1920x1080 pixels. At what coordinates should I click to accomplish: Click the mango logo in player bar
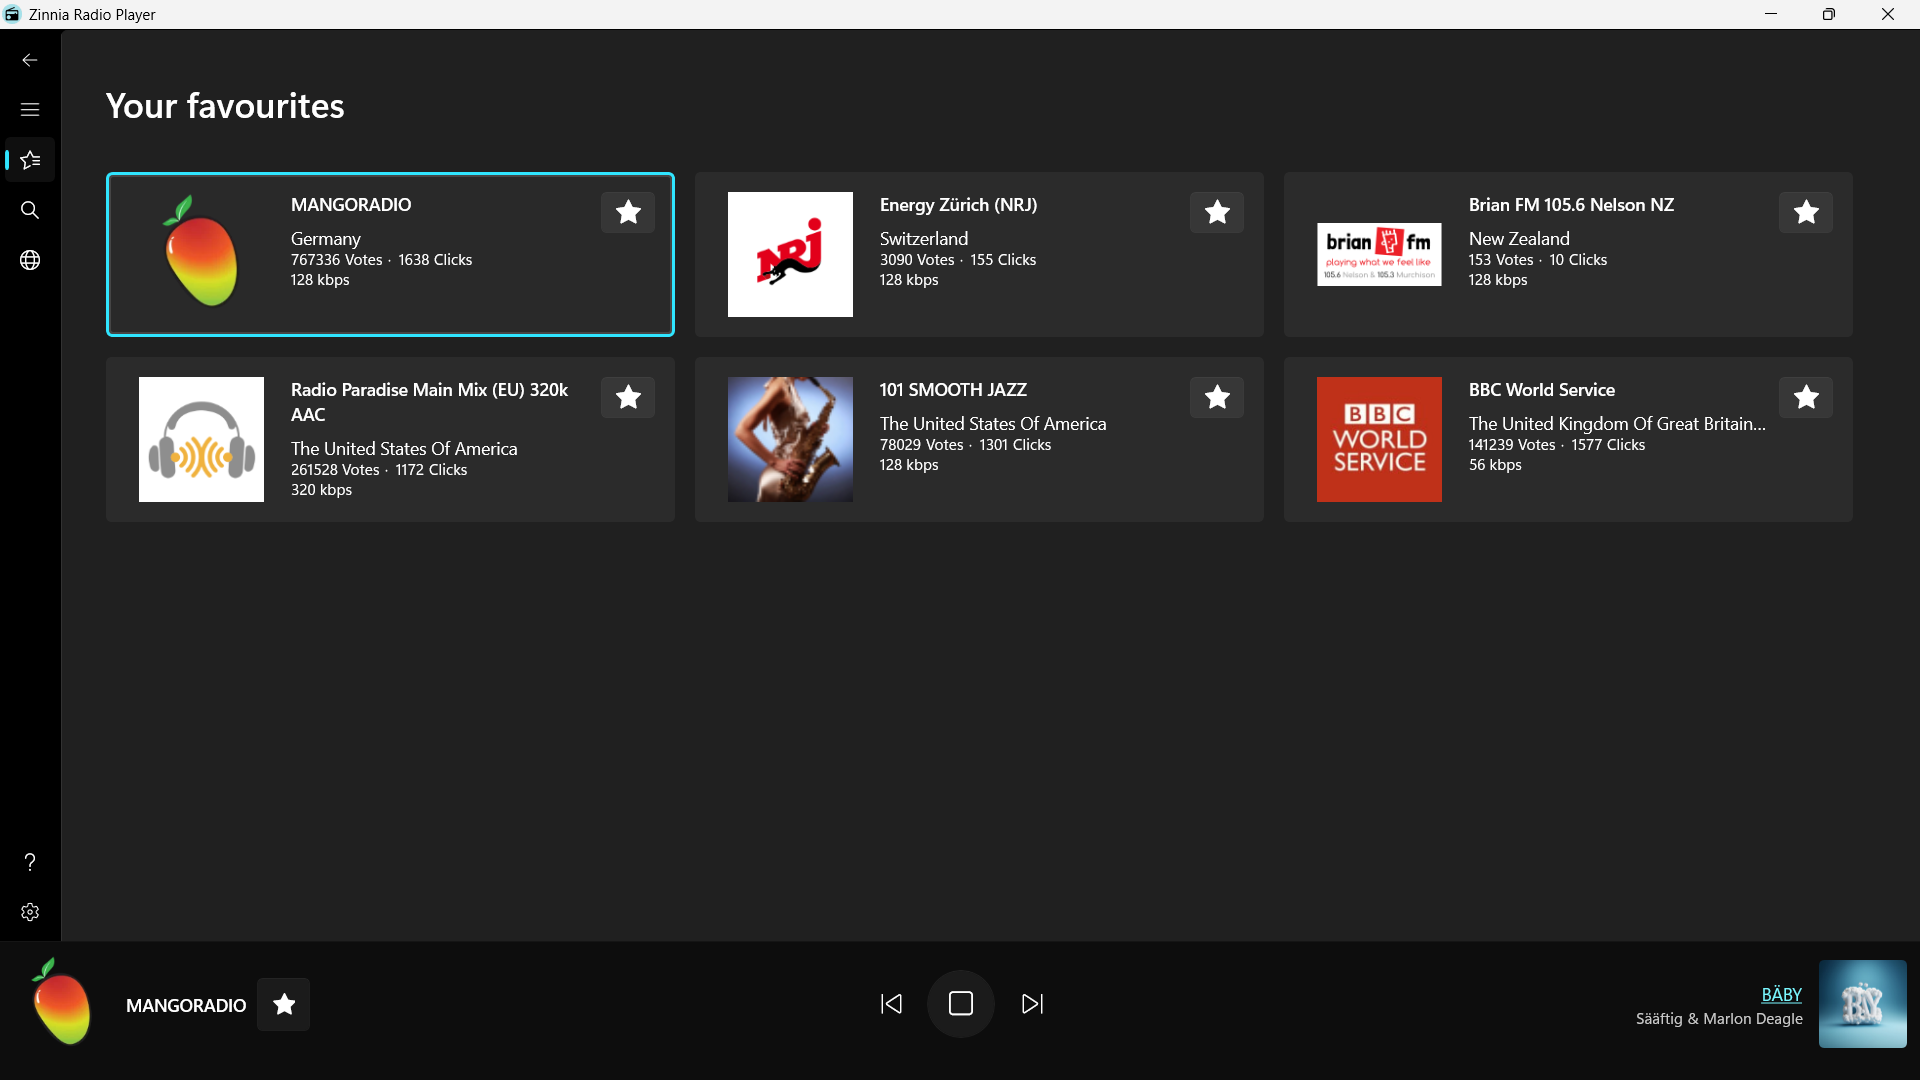[62, 1002]
